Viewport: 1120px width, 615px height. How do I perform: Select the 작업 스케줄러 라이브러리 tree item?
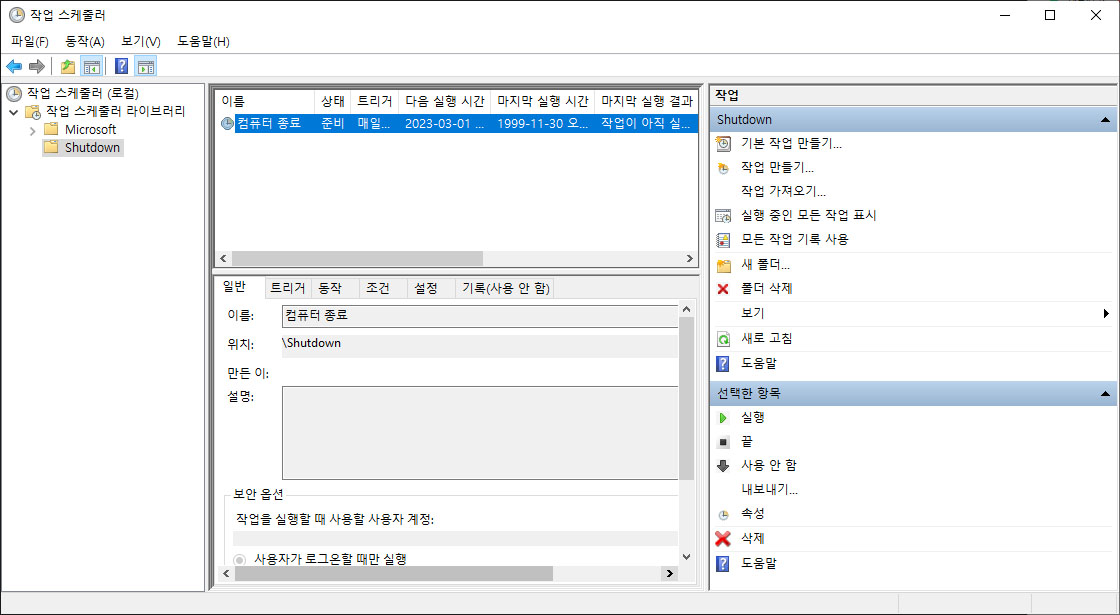[116, 111]
